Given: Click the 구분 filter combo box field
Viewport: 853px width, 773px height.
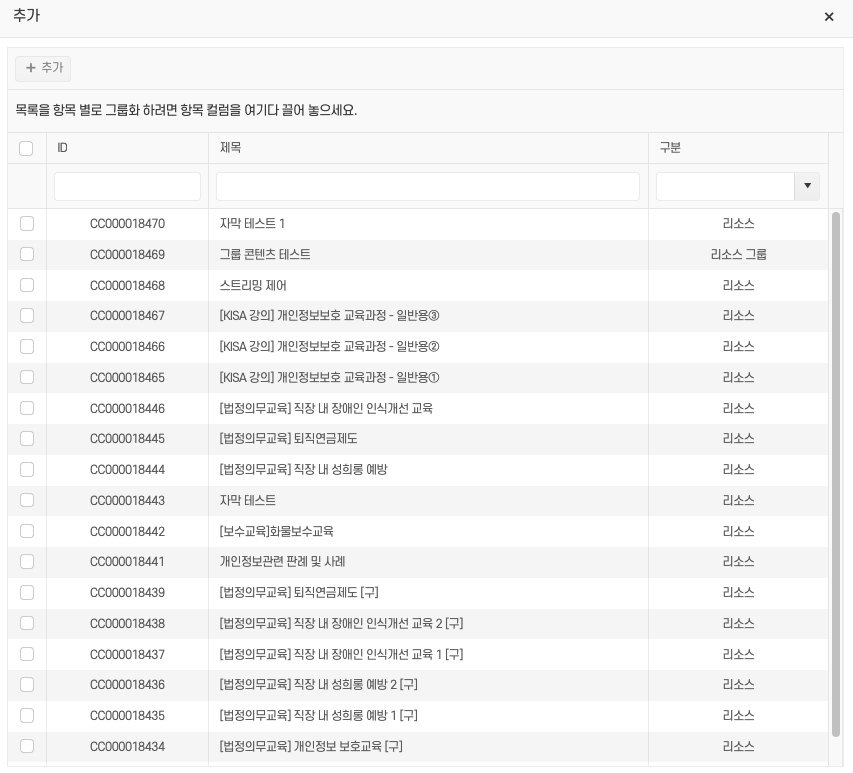Looking at the screenshot, I should coord(724,187).
